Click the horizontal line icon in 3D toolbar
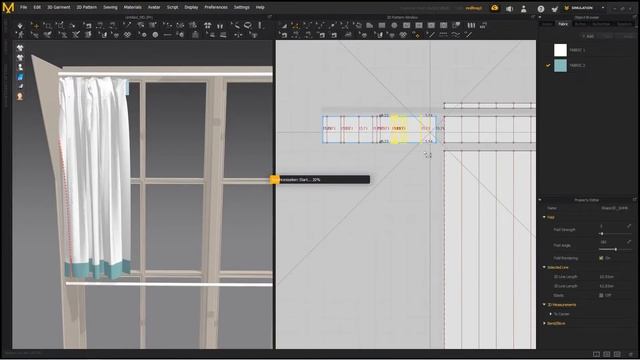The width and height of the screenshot is (640, 360). click(167, 35)
